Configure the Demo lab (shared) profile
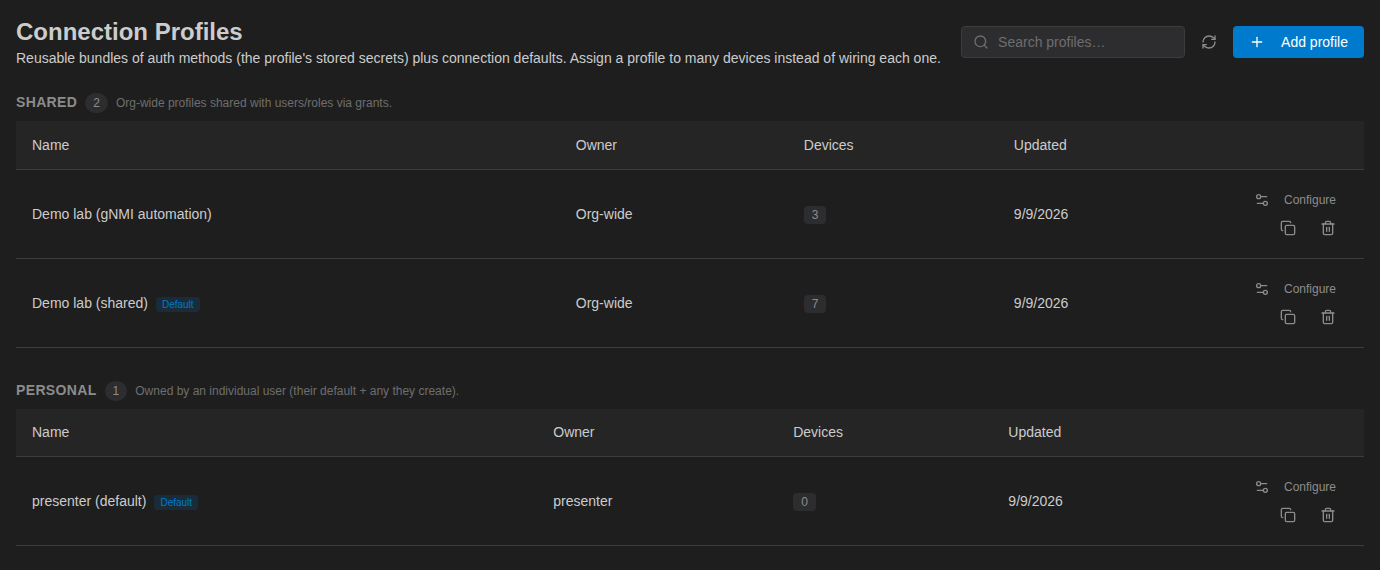 1296,289
